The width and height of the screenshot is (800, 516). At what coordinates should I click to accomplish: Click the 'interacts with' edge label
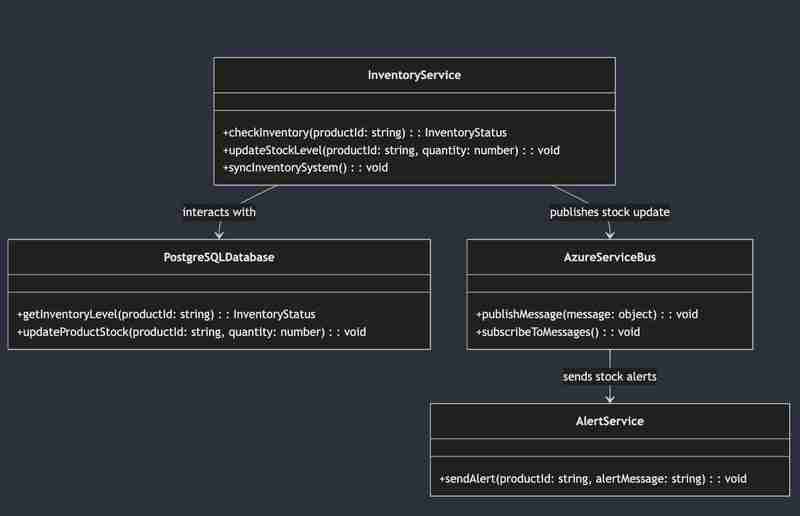coord(219,212)
